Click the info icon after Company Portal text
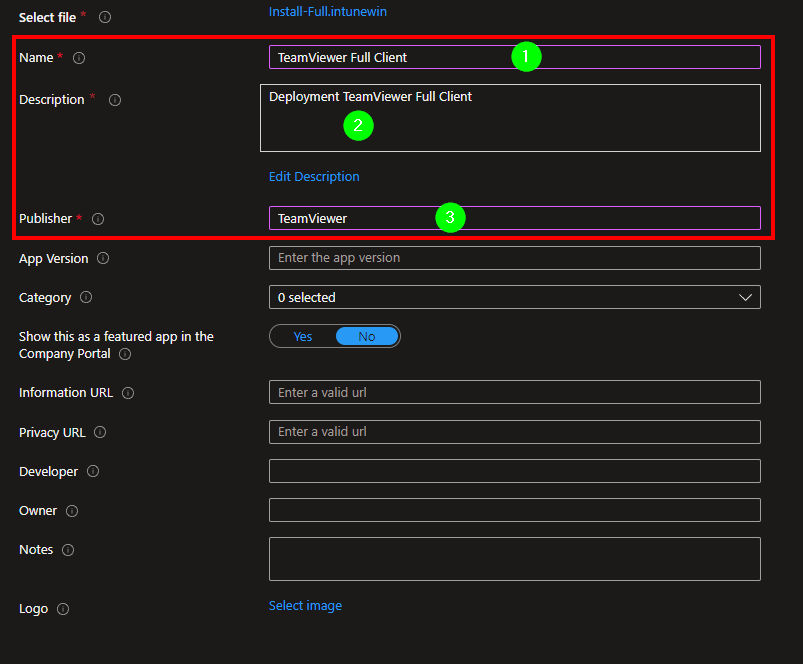 click(x=125, y=354)
